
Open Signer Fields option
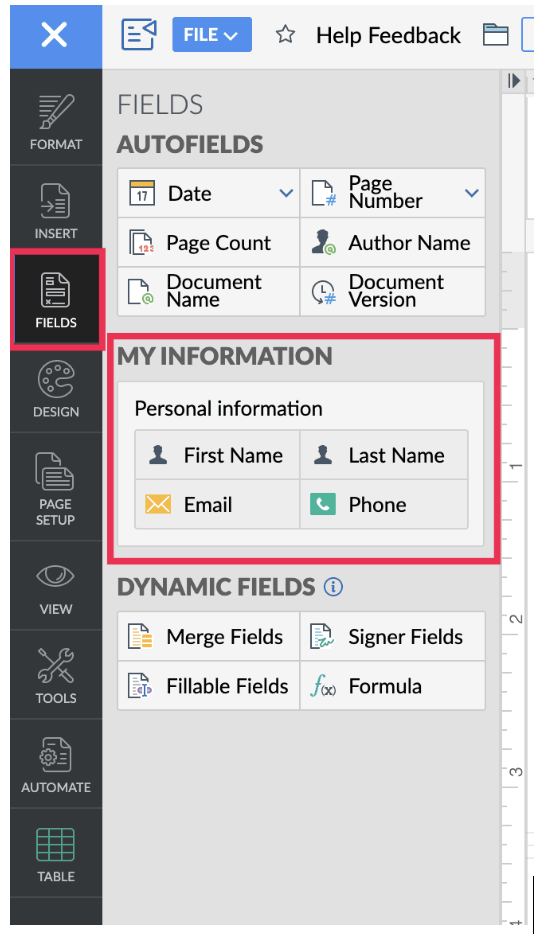393,636
